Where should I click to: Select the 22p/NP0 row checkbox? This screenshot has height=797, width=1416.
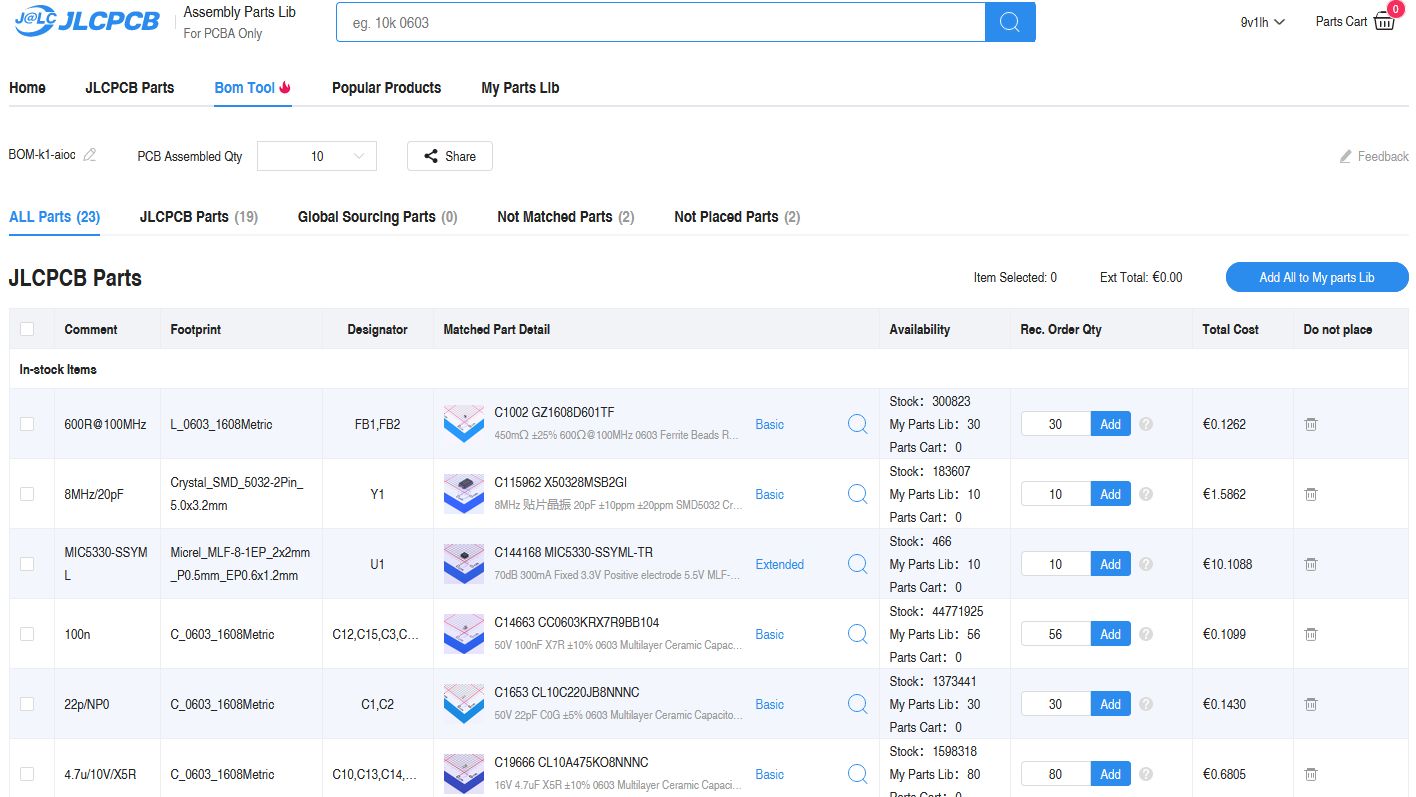tap(27, 704)
